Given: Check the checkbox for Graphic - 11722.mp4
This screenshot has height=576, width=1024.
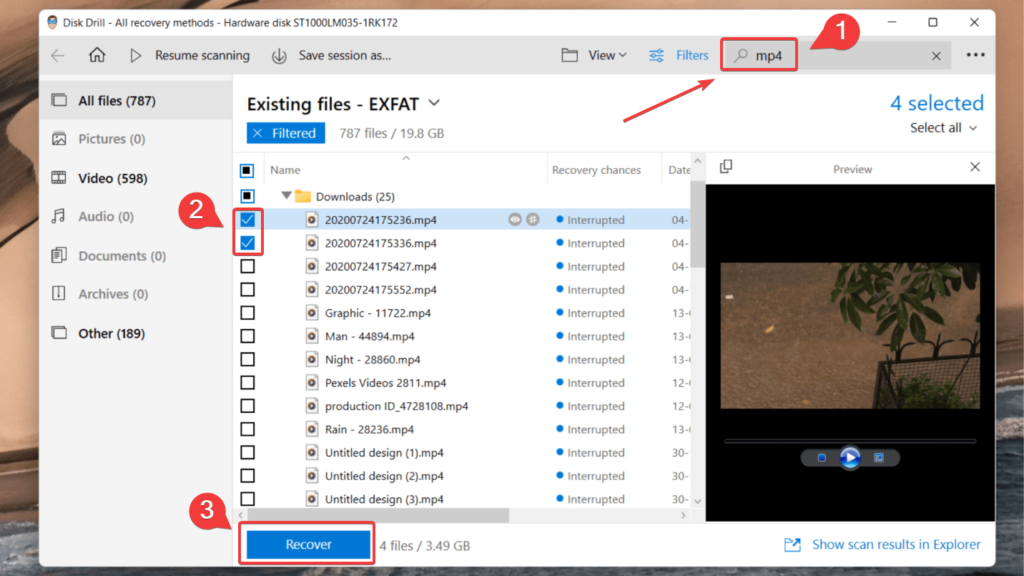Looking at the screenshot, I should pos(246,312).
